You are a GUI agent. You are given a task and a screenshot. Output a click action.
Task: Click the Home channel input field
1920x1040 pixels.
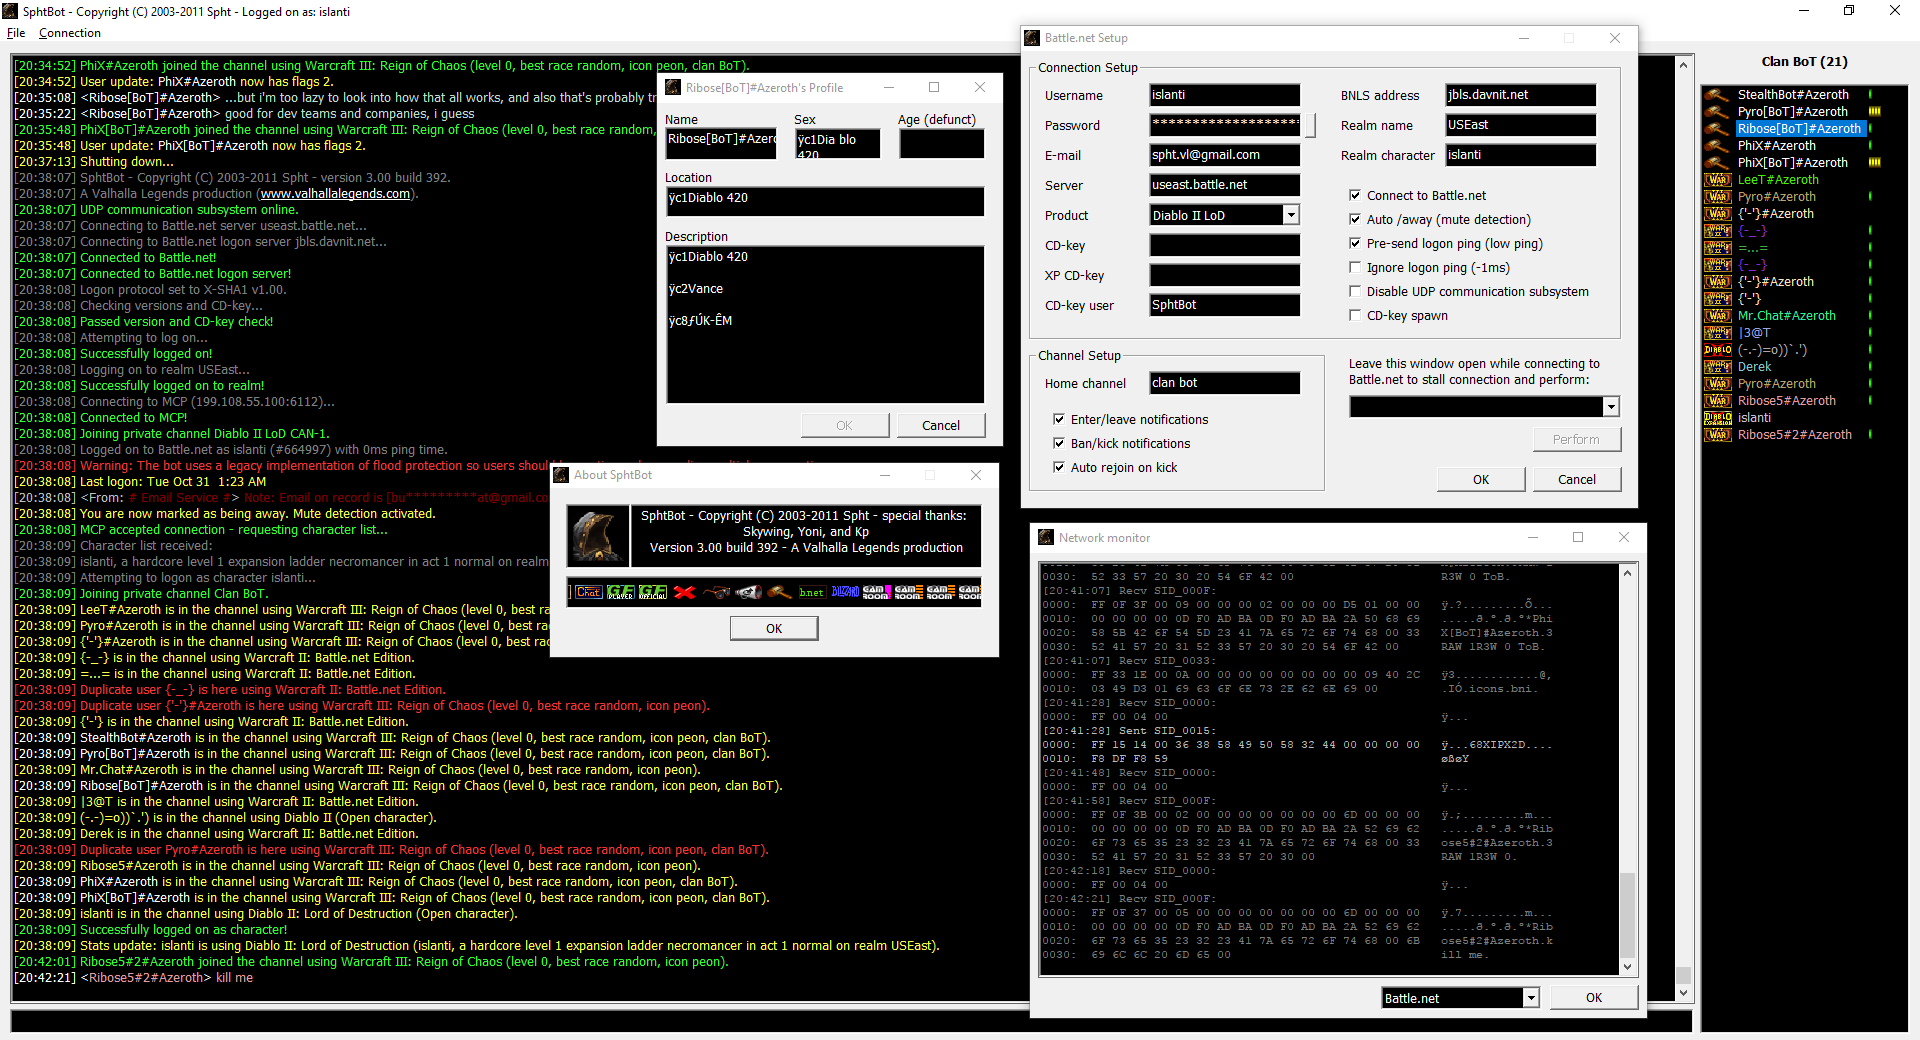coord(1225,383)
